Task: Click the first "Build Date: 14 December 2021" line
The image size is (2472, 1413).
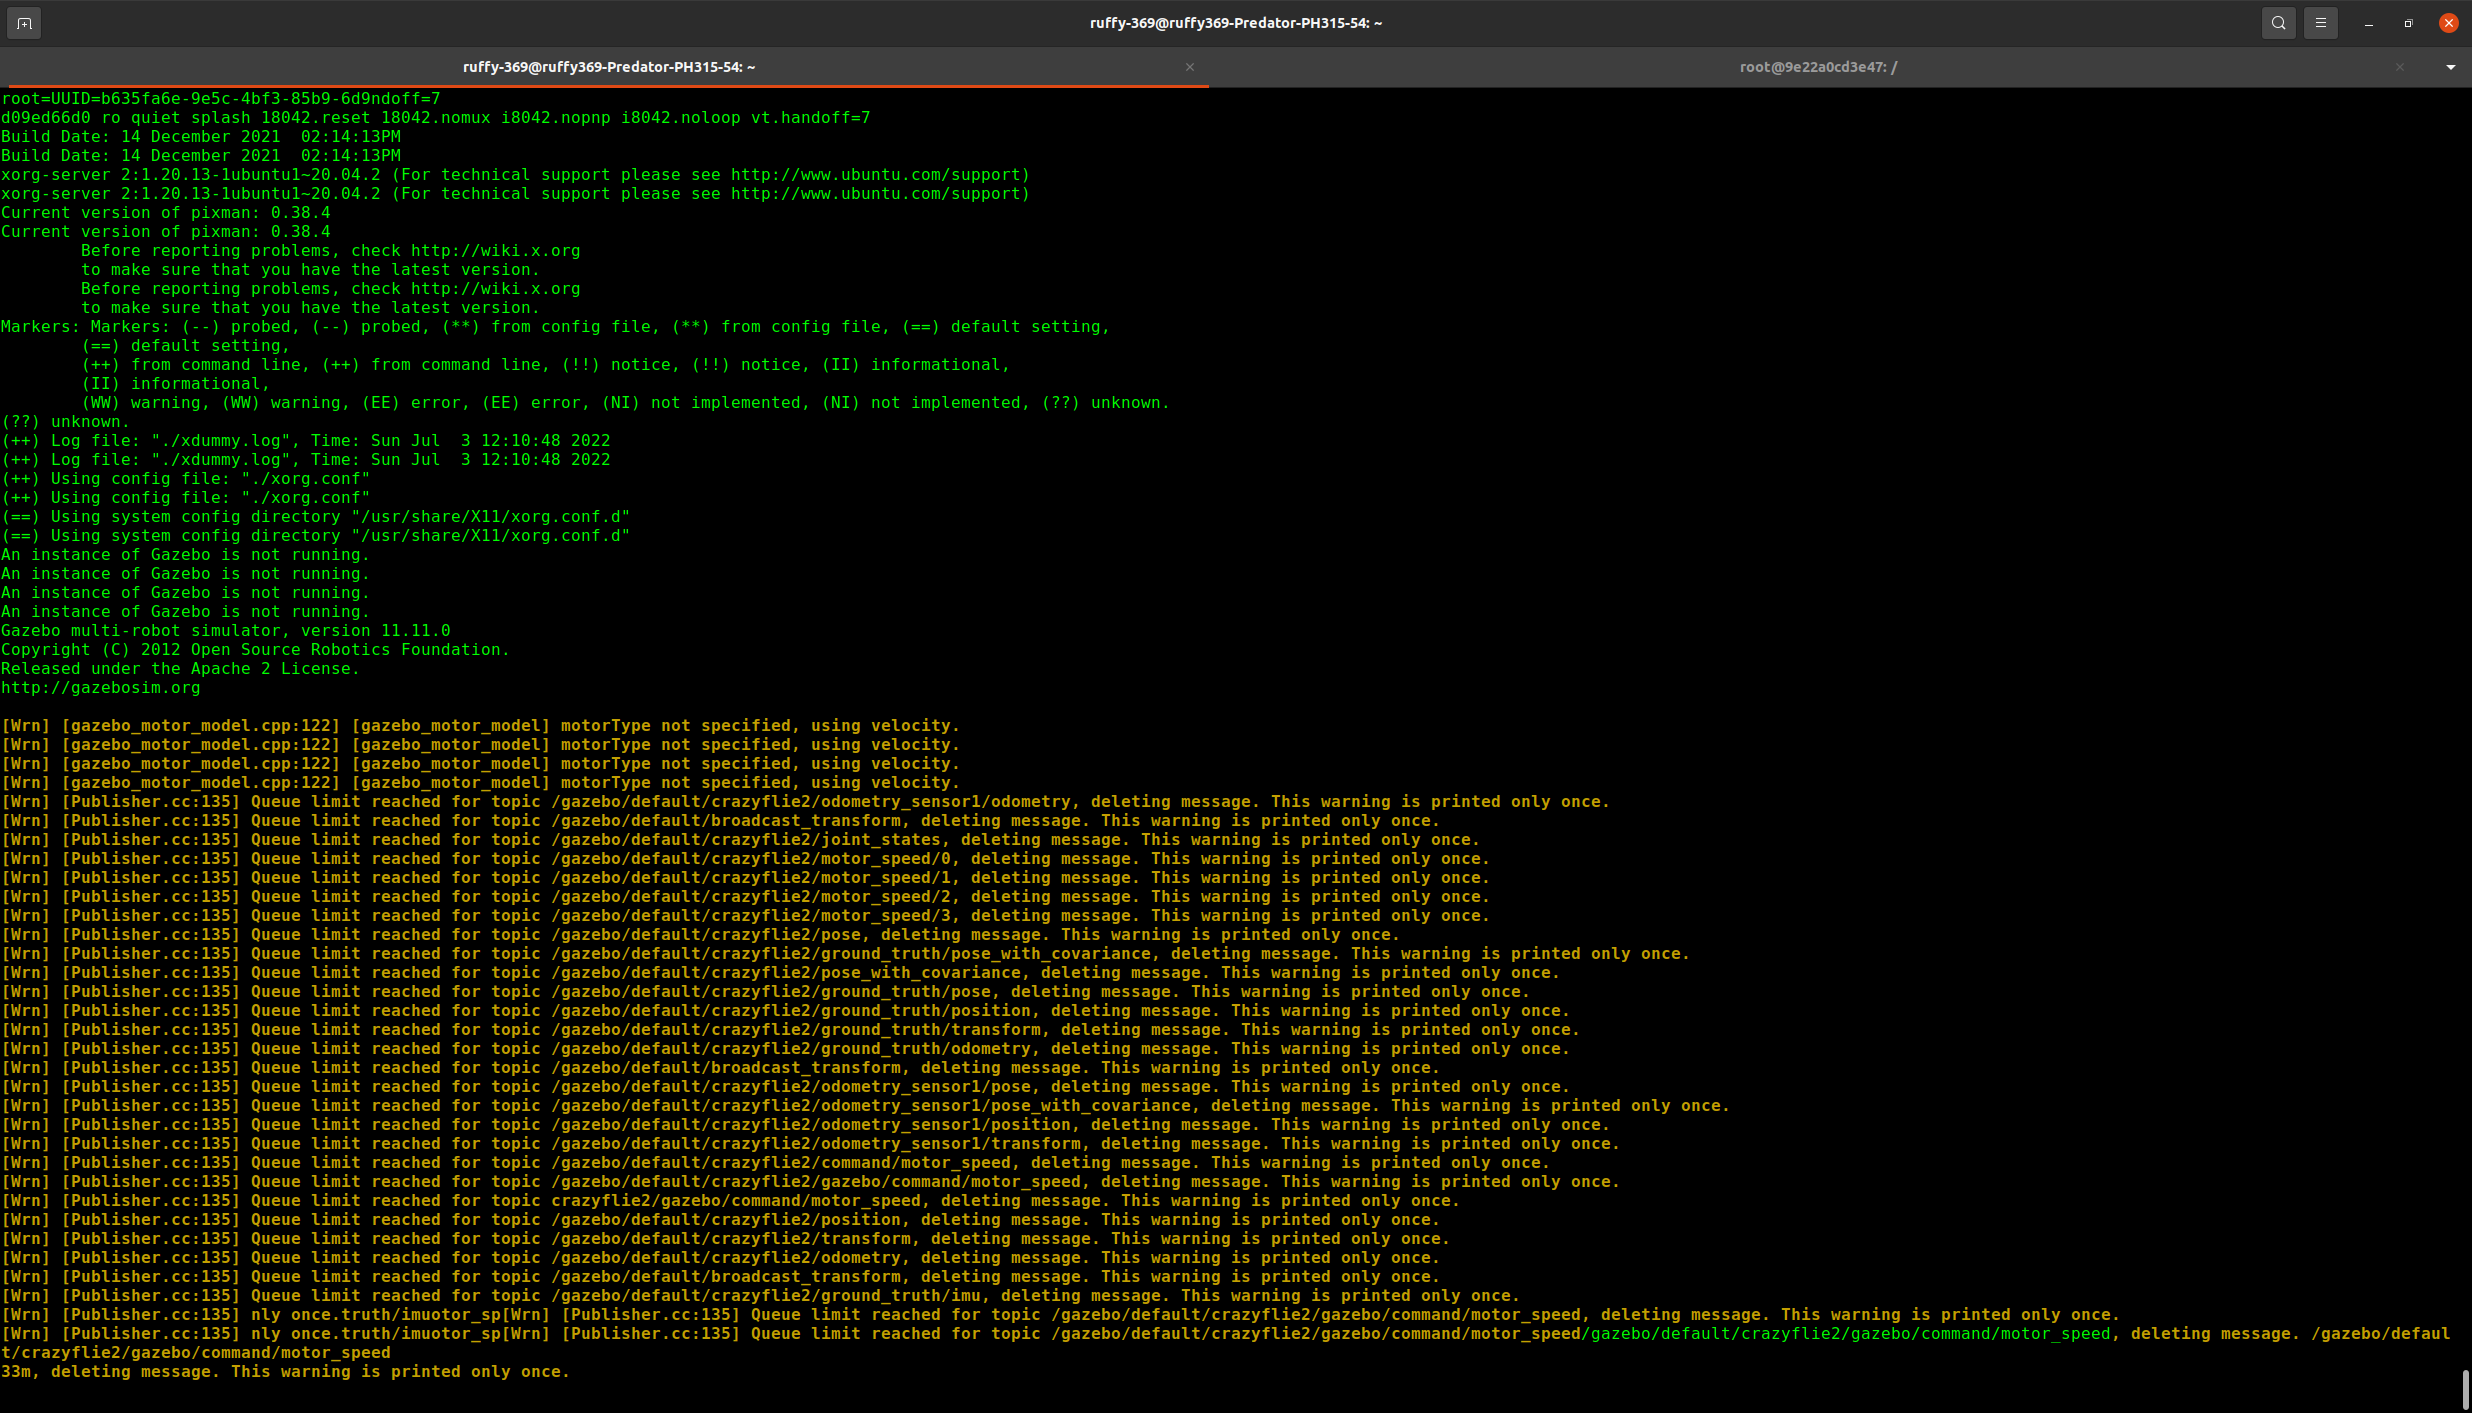Action: 201,137
